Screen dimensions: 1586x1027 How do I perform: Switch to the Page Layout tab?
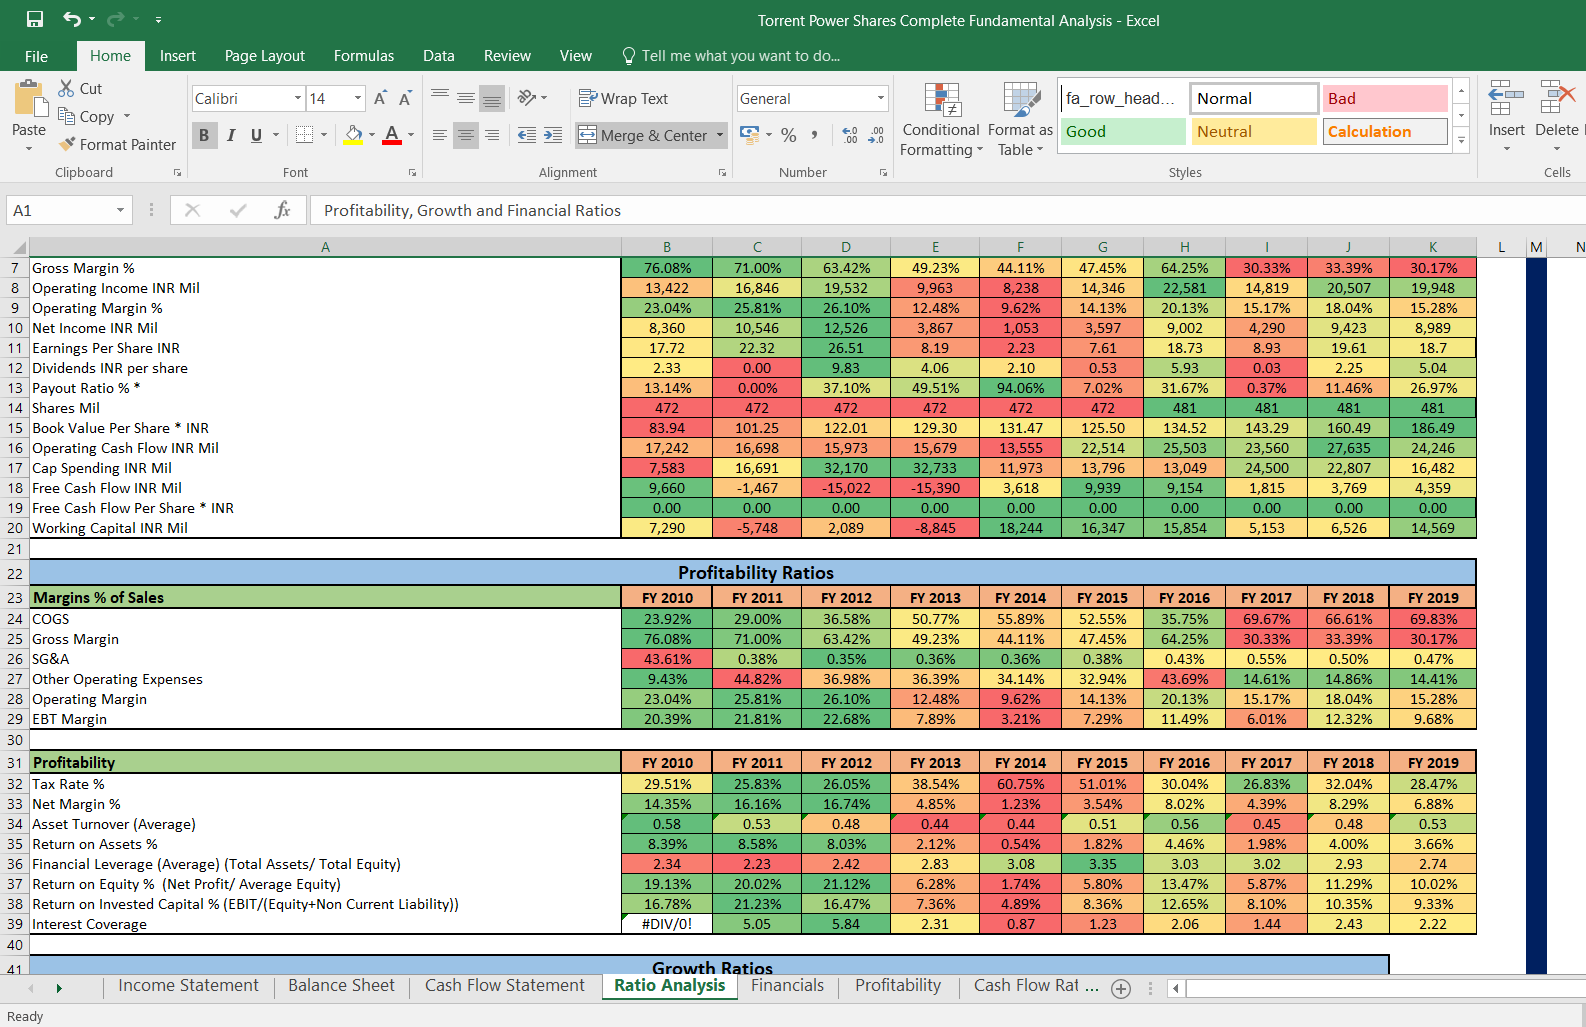(265, 56)
